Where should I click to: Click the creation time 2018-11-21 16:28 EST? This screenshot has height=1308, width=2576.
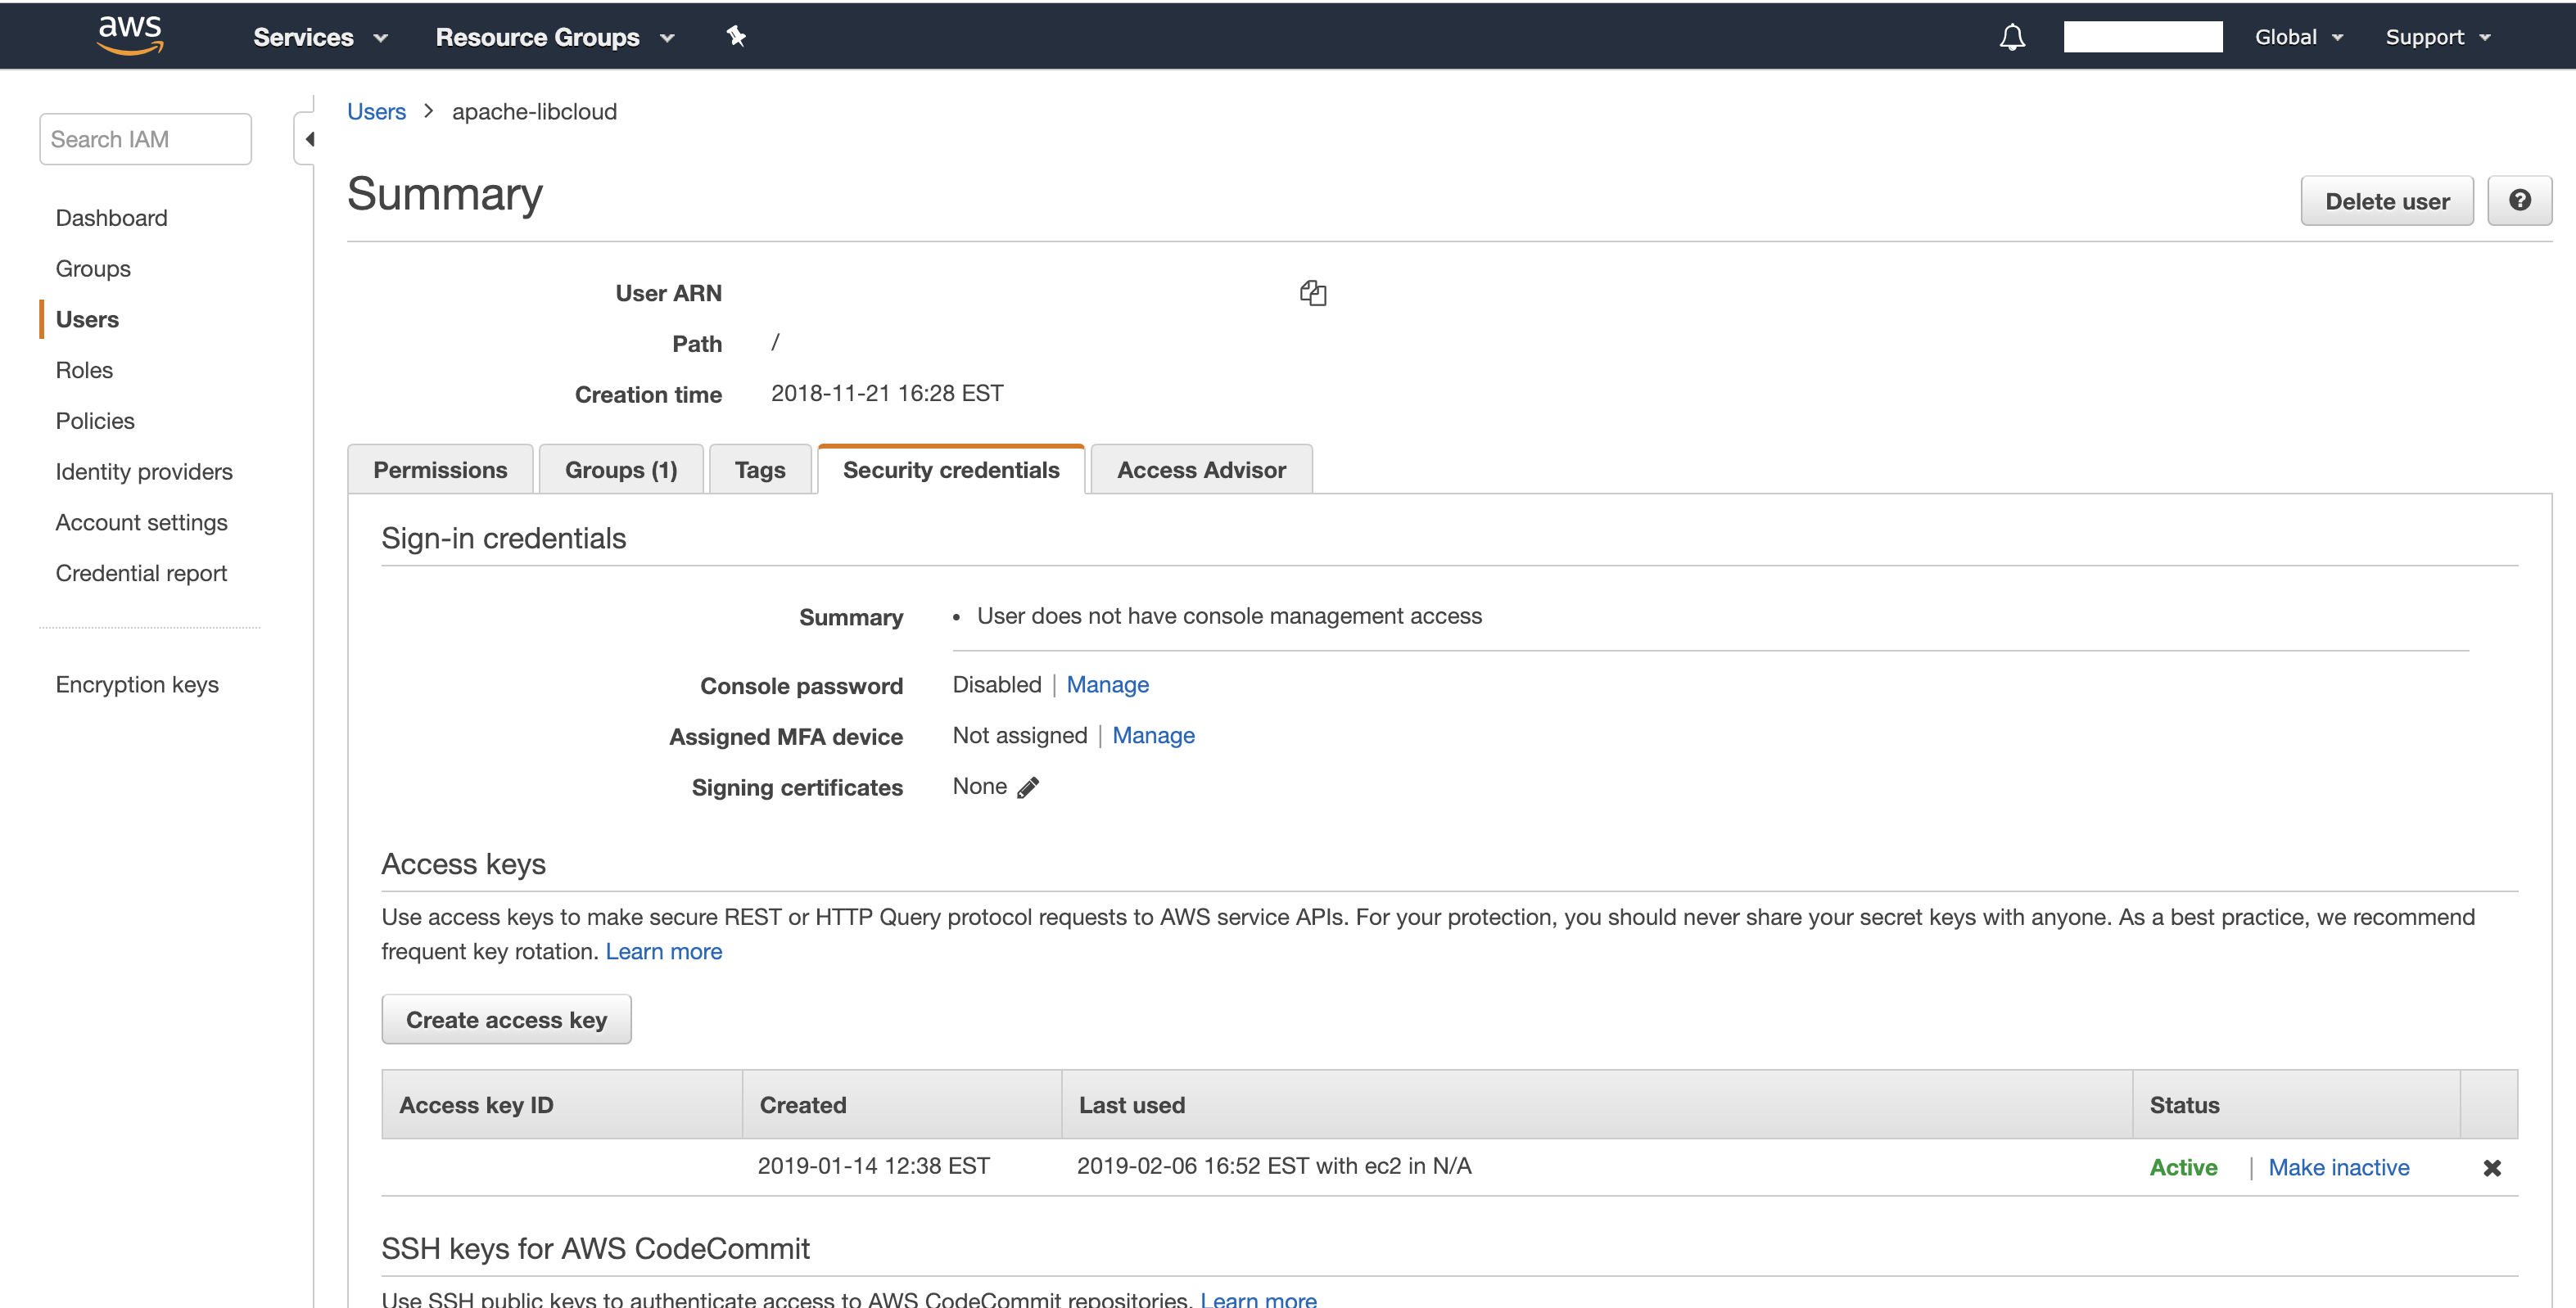coord(887,394)
